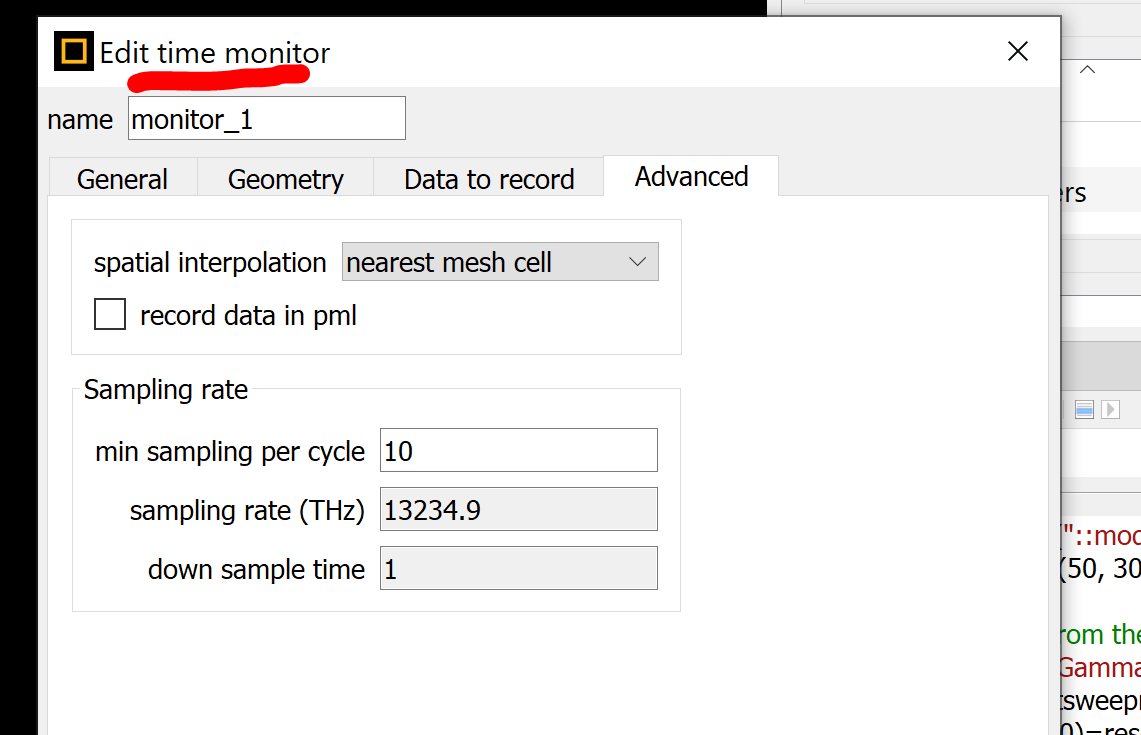Click the orange square icon in the title bar
The height and width of the screenshot is (735, 1141).
(74, 52)
